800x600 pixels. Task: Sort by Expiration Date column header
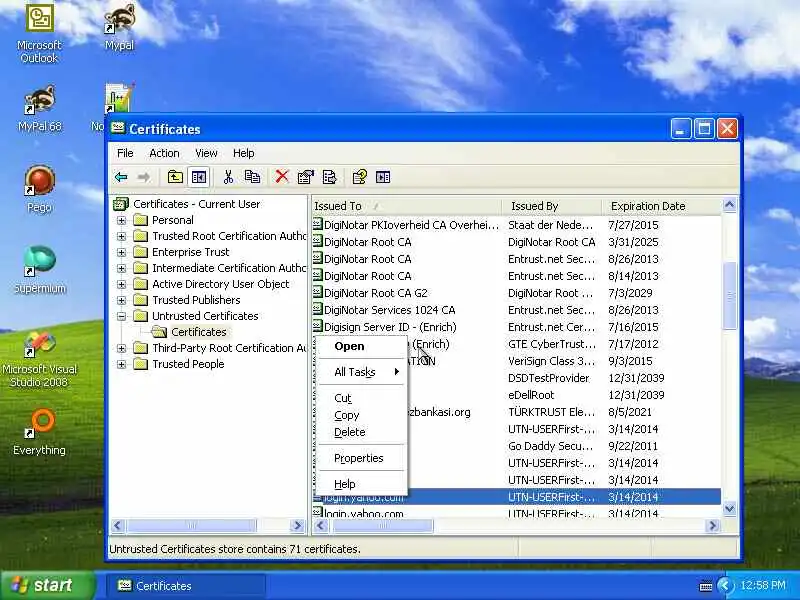(662, 206)
